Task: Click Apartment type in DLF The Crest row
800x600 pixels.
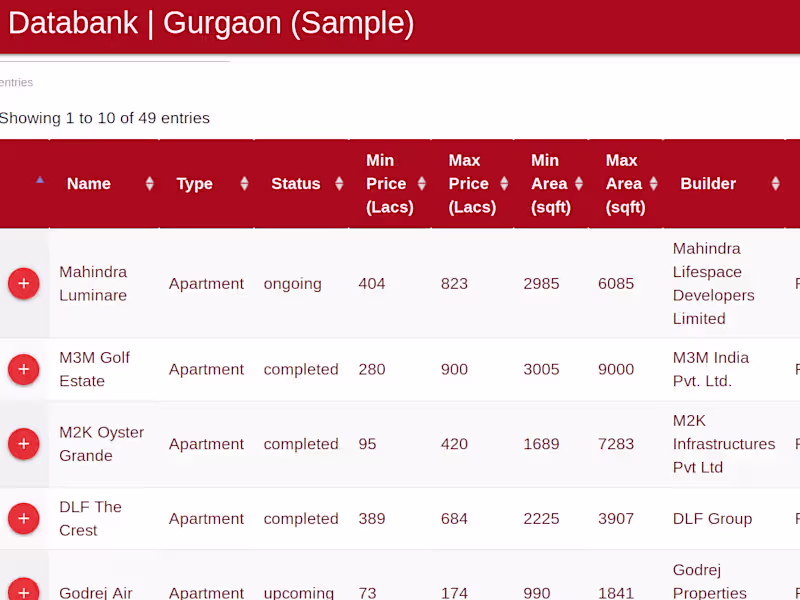Action: coord(206,519)
